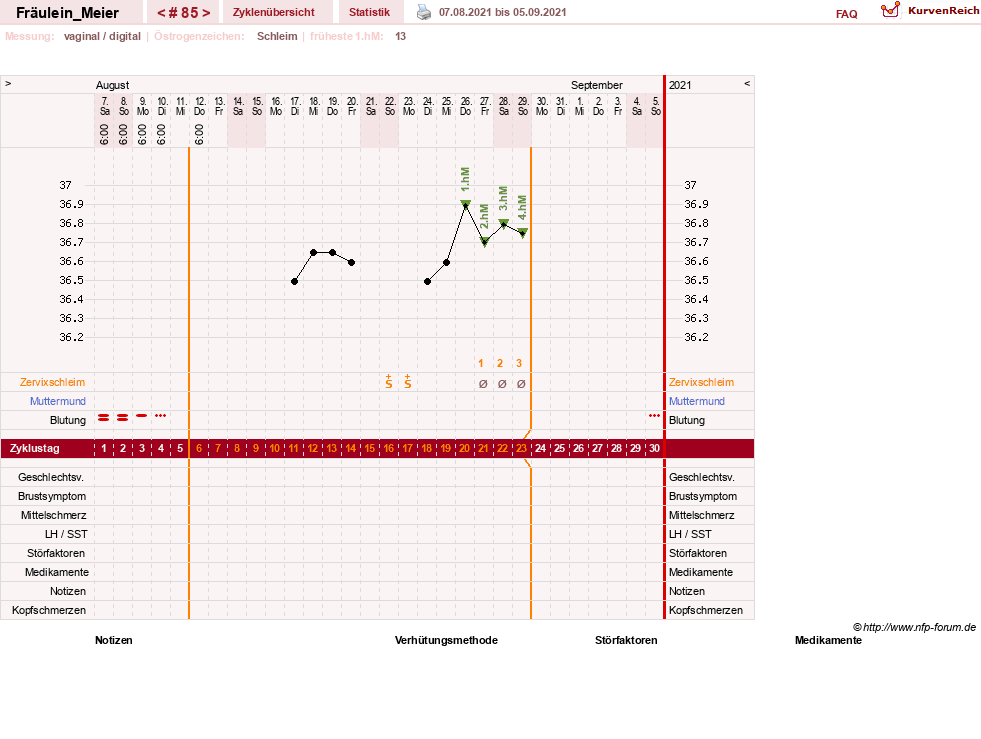Click the Zyklustag header label
The width and height of the screenshot is (981, 739).
point(34,449)
